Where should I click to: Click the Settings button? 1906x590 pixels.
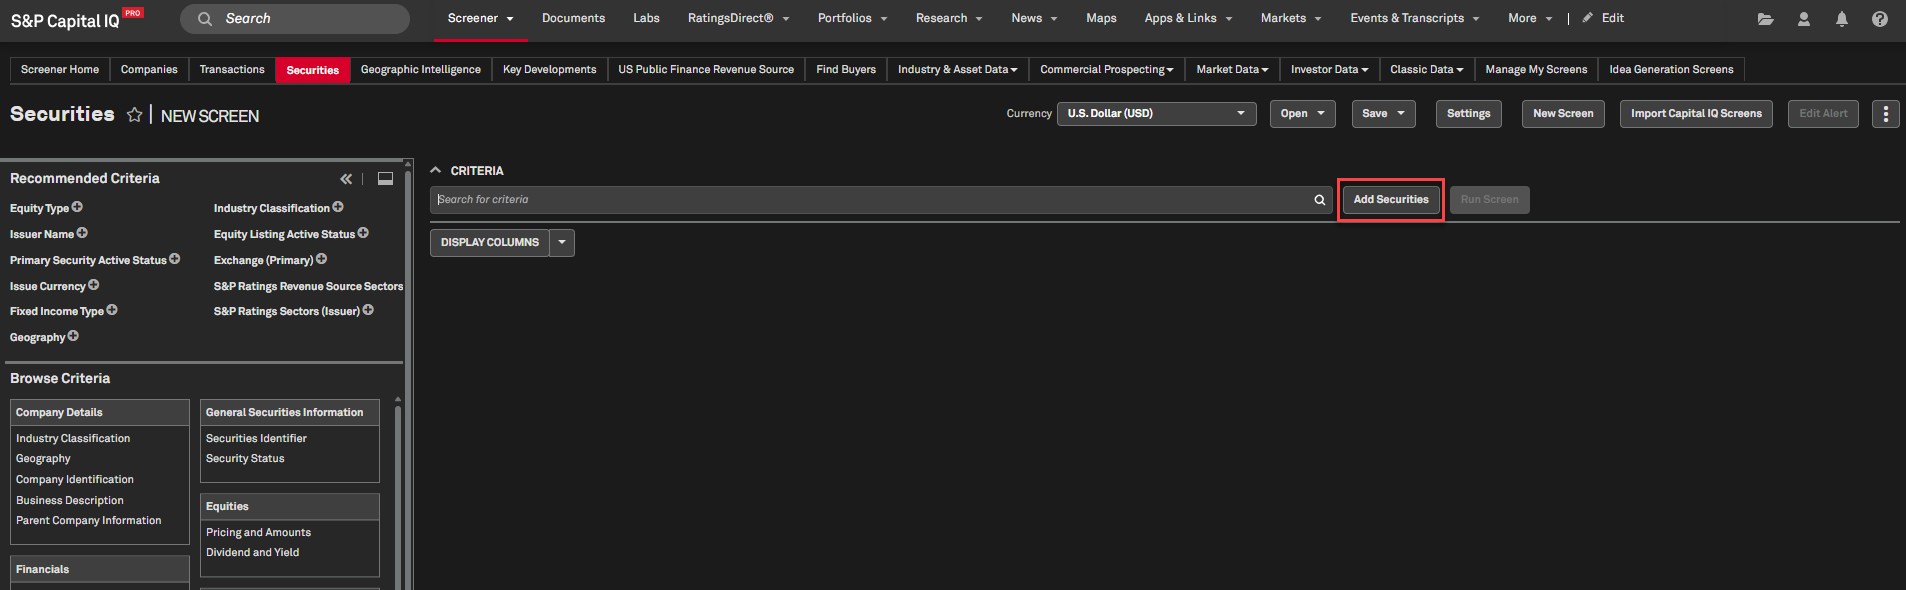pyautogui.click(x=1468, y=114)
